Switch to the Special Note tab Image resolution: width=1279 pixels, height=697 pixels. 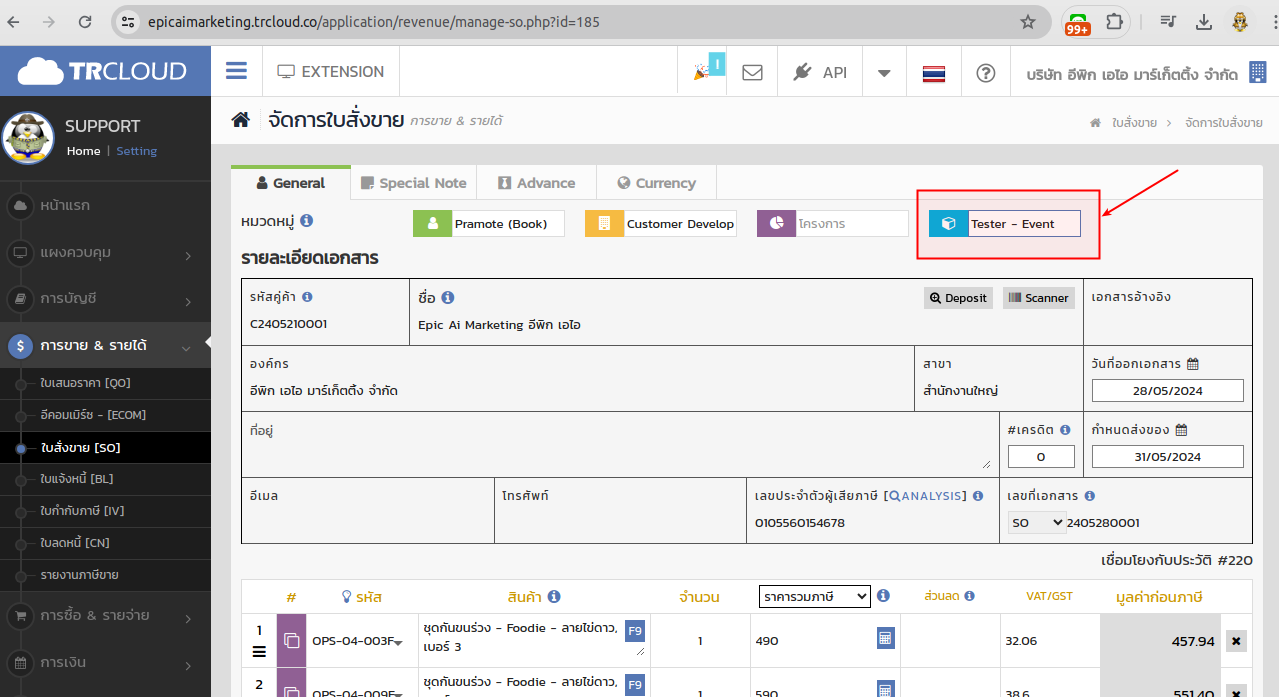[414, 183]
